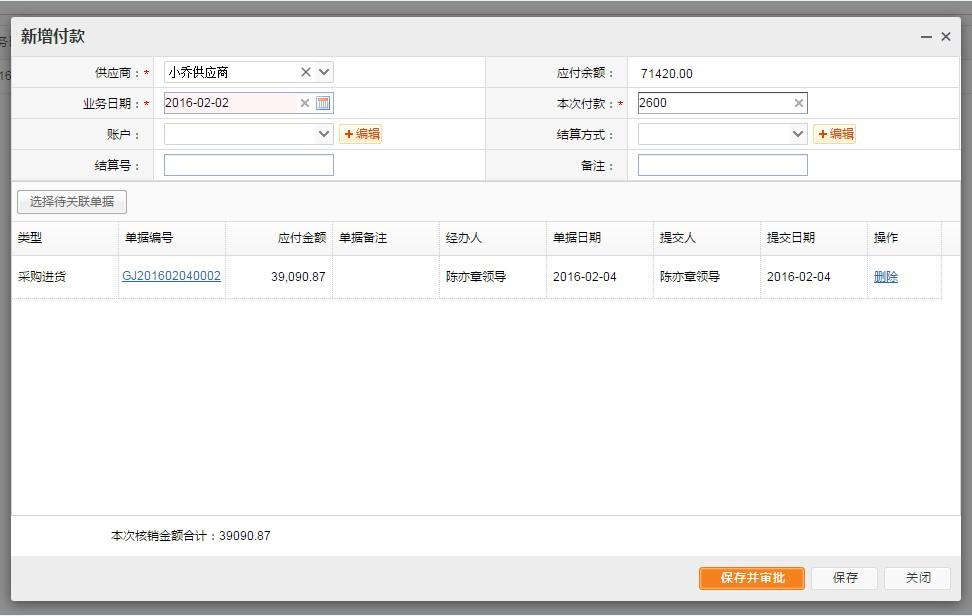Click into the 结算号 input field
972x616 pixels.
(x=248, y=166)
